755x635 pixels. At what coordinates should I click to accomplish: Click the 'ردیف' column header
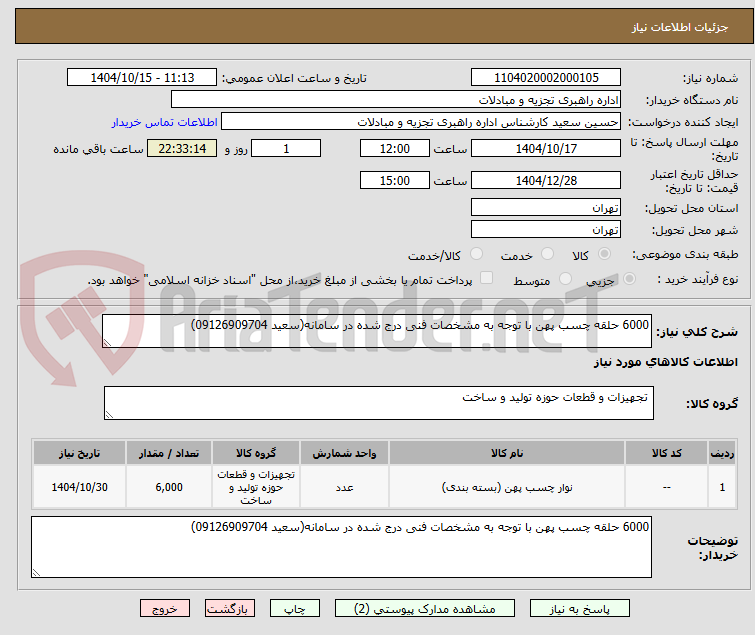point(722,453)
